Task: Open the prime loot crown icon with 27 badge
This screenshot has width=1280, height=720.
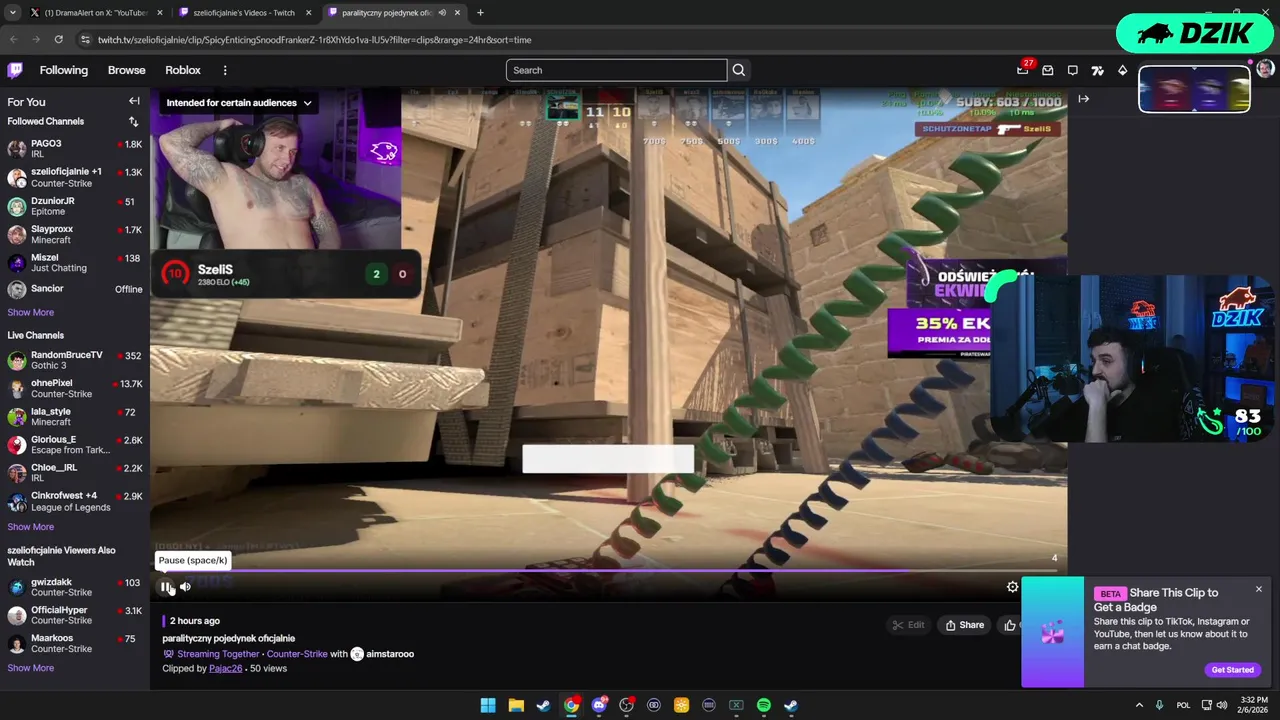Action: [x=1023, y=70]
